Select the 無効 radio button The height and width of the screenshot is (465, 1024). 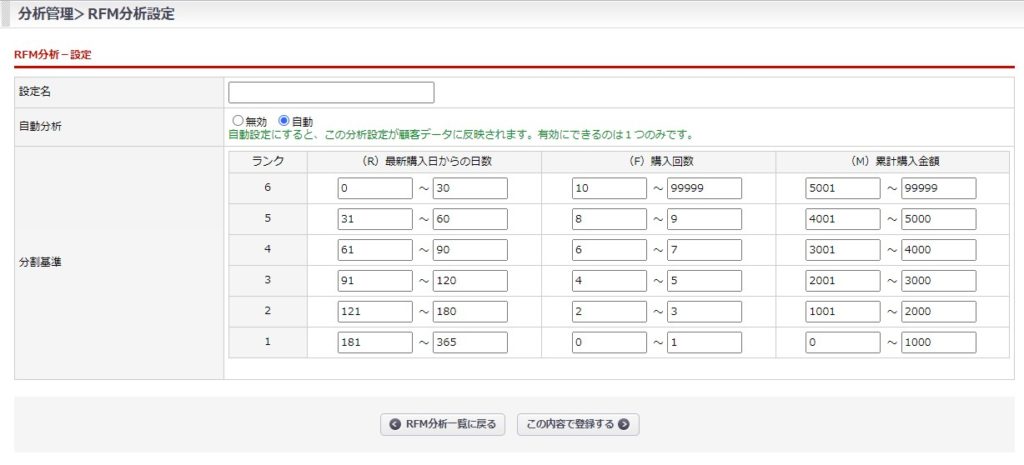point(238,121)
